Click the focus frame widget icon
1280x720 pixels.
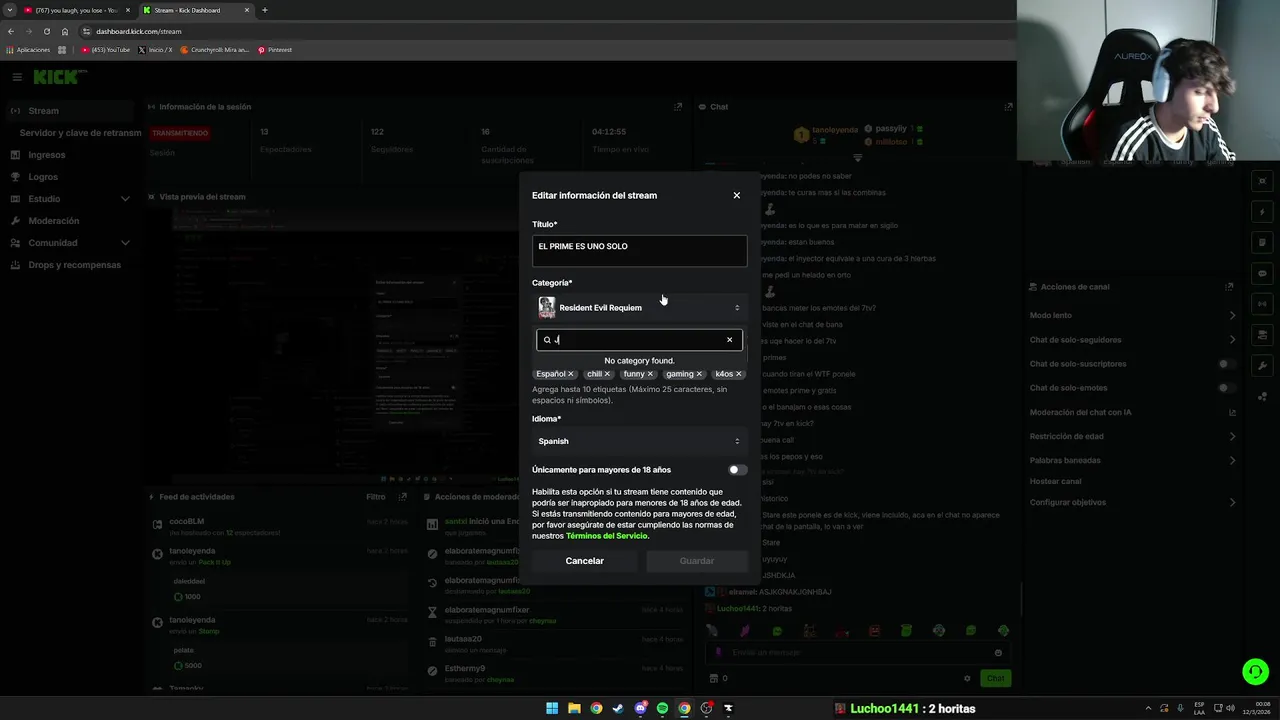pos(1263,181)
